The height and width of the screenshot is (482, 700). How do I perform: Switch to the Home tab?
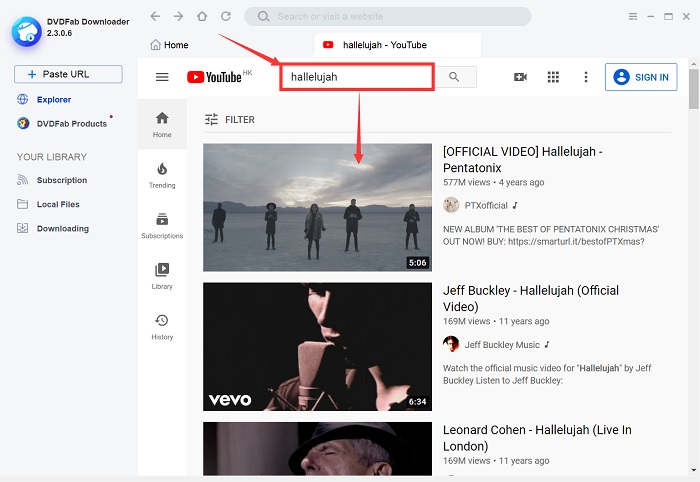170,45
